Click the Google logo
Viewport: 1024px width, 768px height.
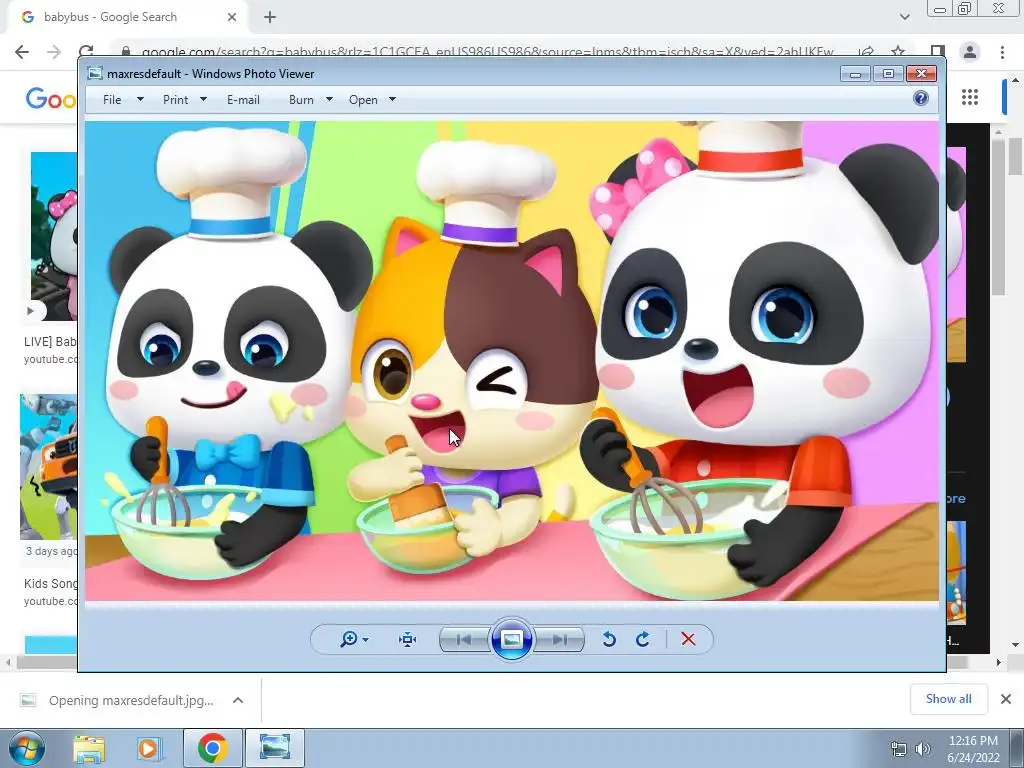pos(51,99)
